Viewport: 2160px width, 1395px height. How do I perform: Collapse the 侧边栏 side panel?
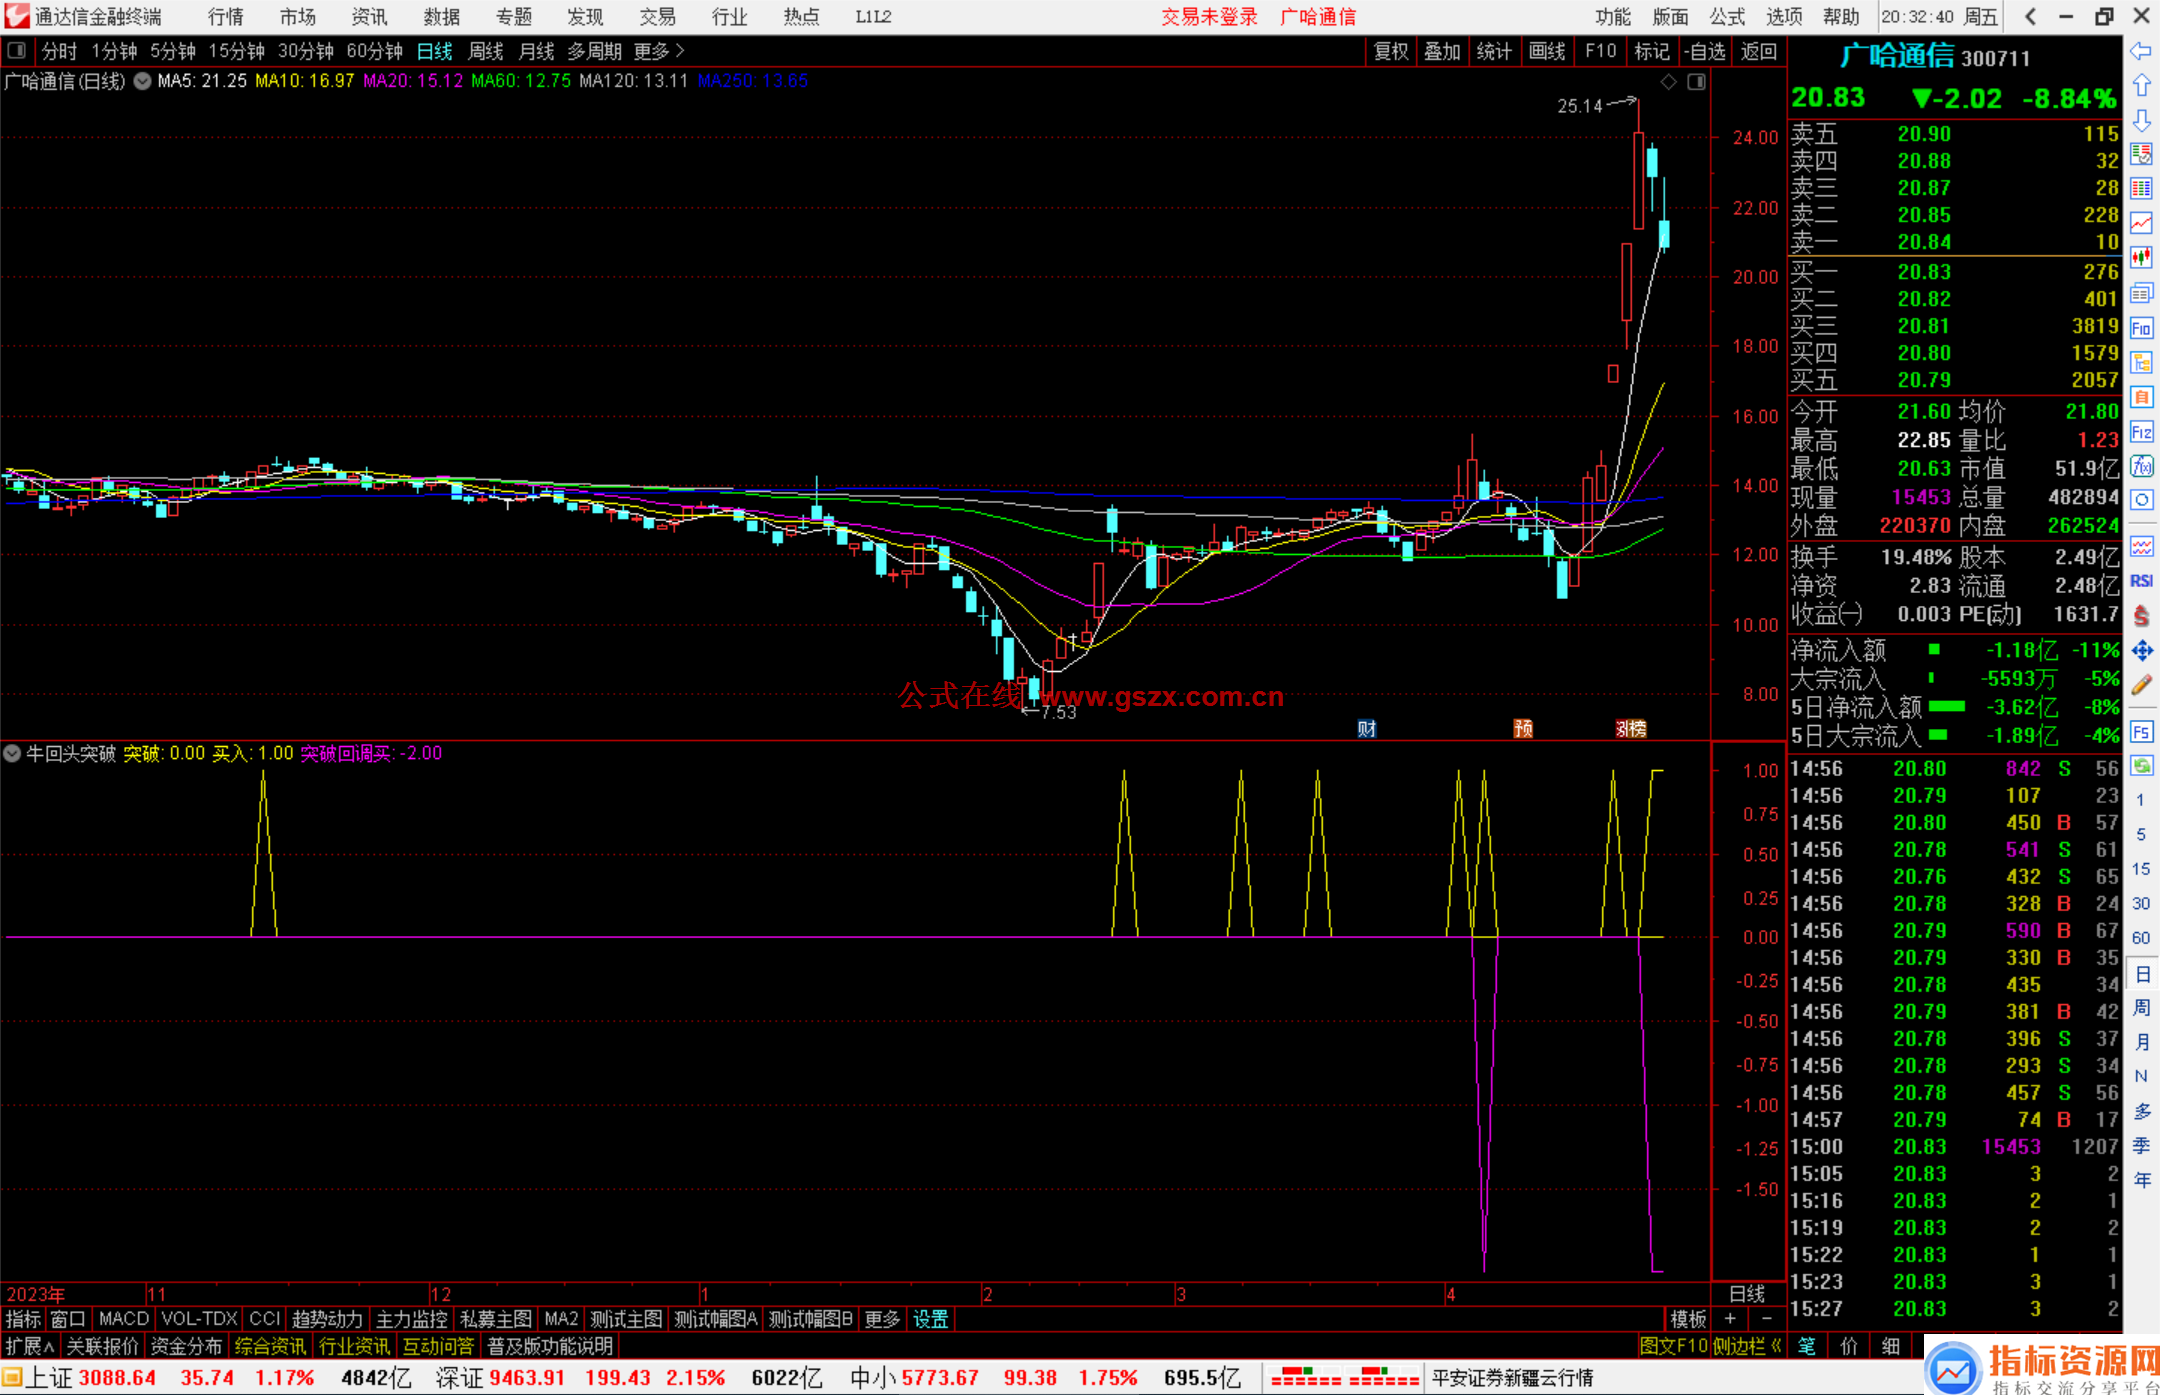click(1747, 1346)
